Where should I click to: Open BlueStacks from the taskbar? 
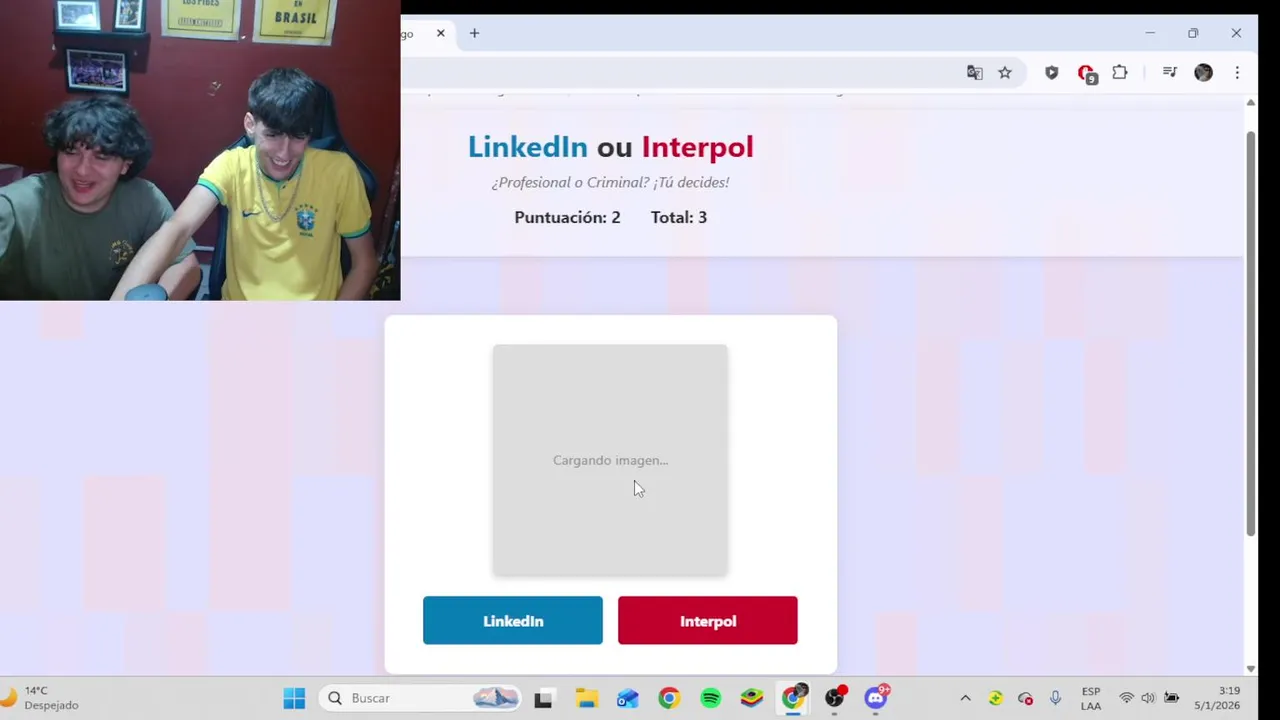[x=752, y=698]
